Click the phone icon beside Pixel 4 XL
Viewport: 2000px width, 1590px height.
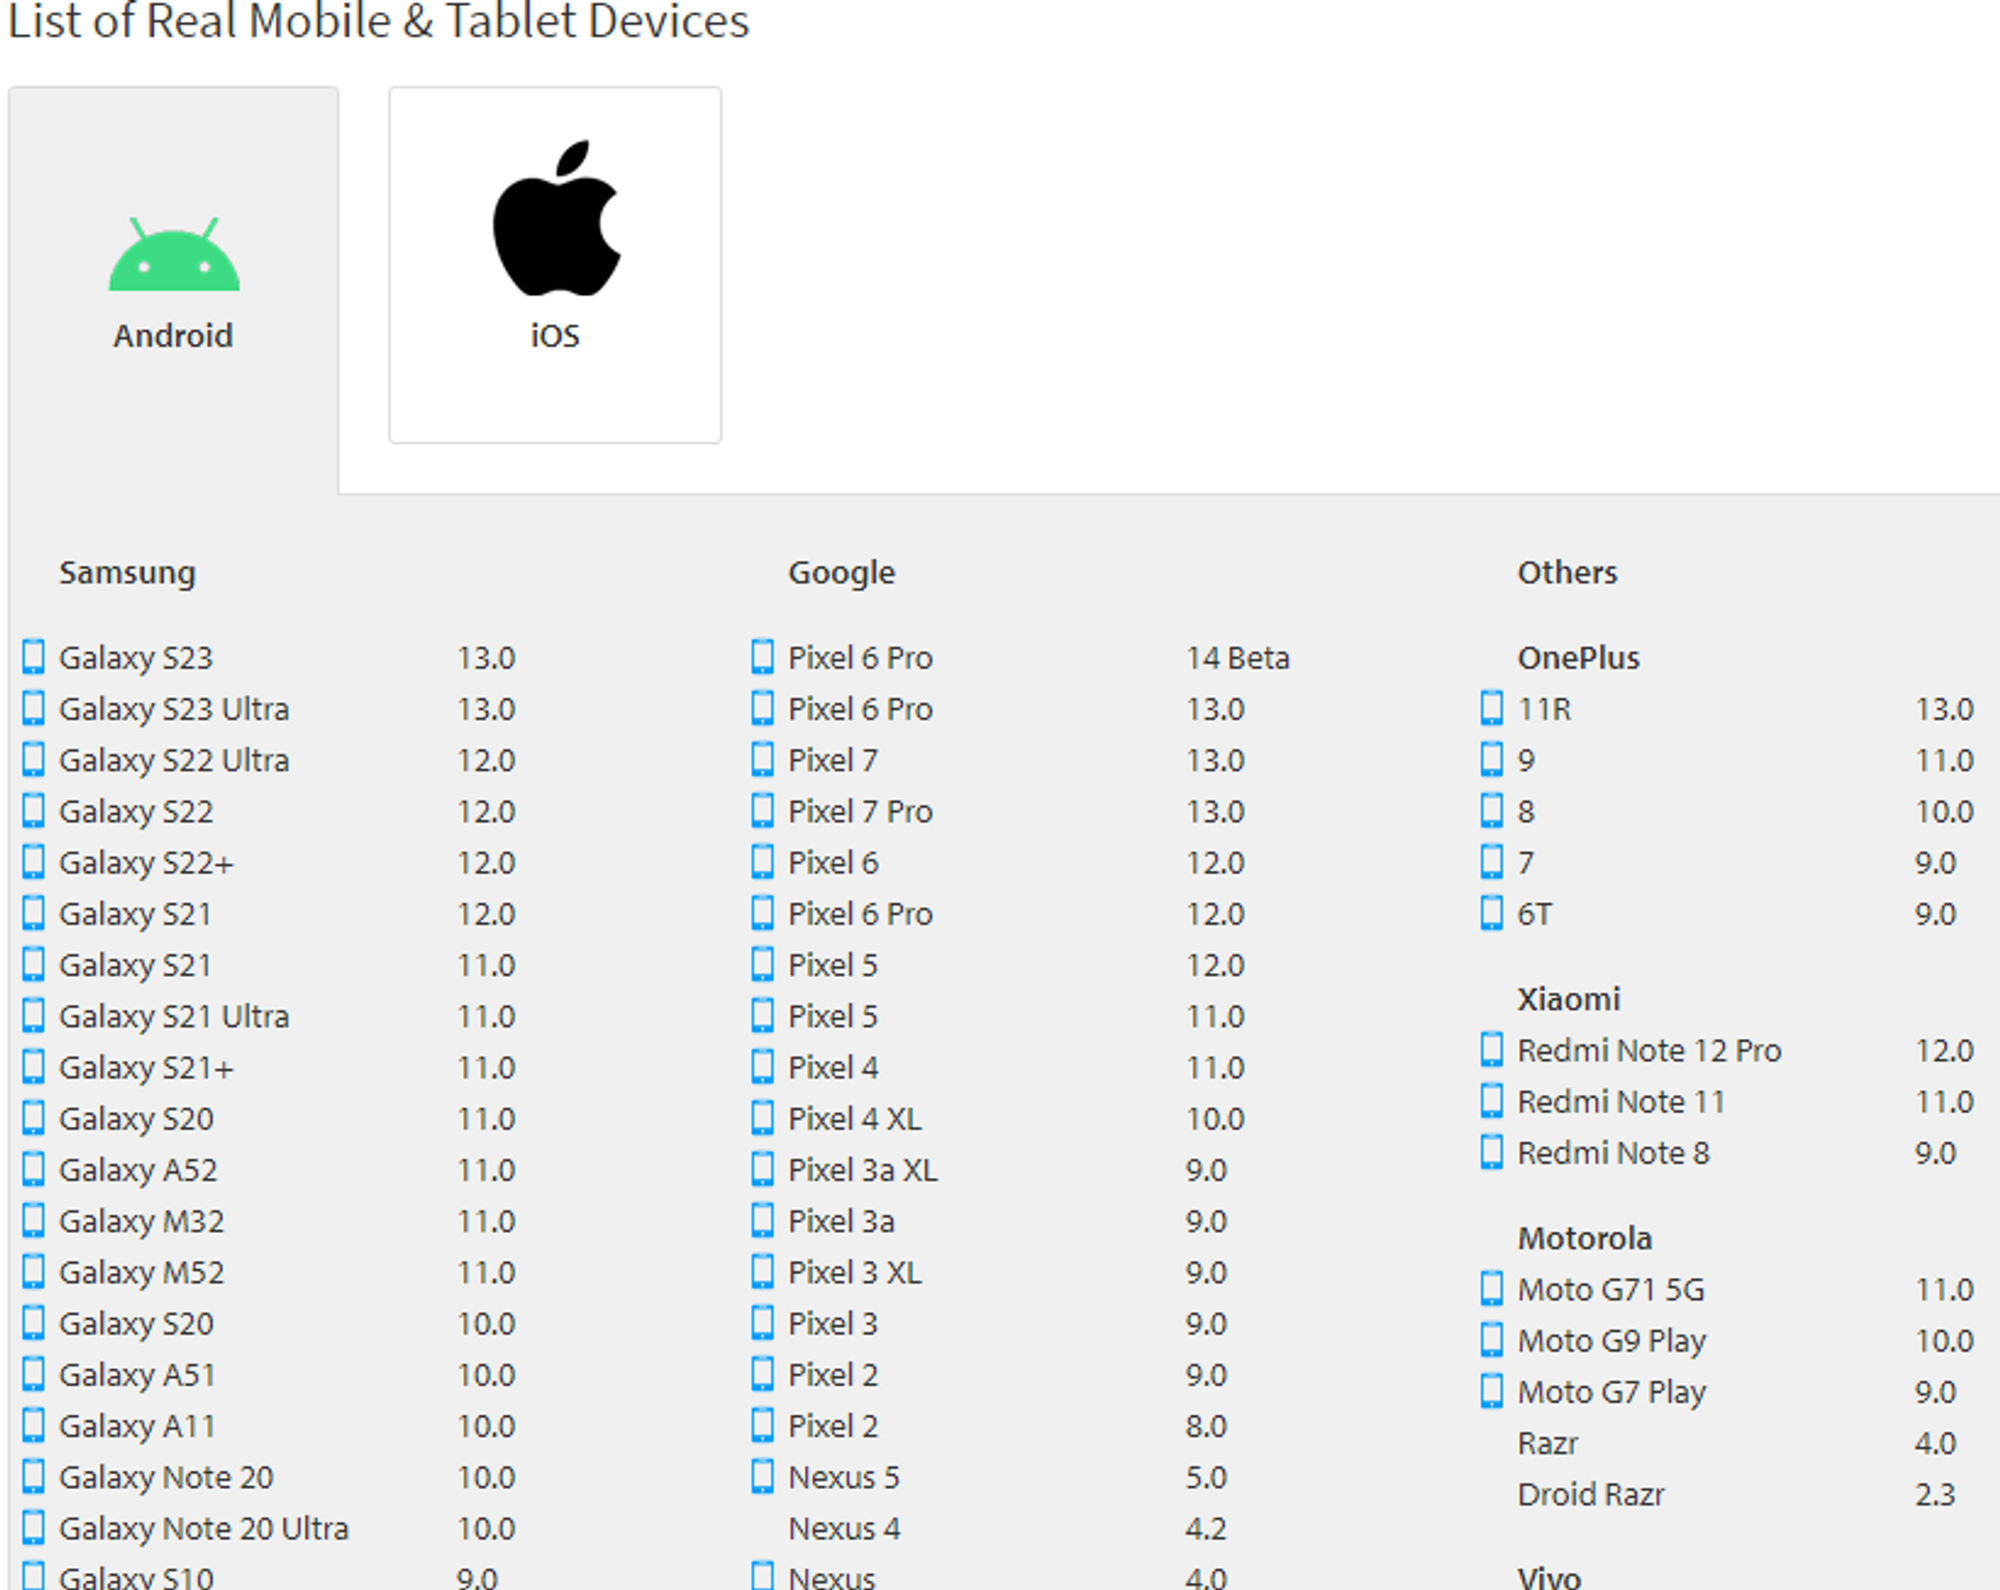point(762,1117)
